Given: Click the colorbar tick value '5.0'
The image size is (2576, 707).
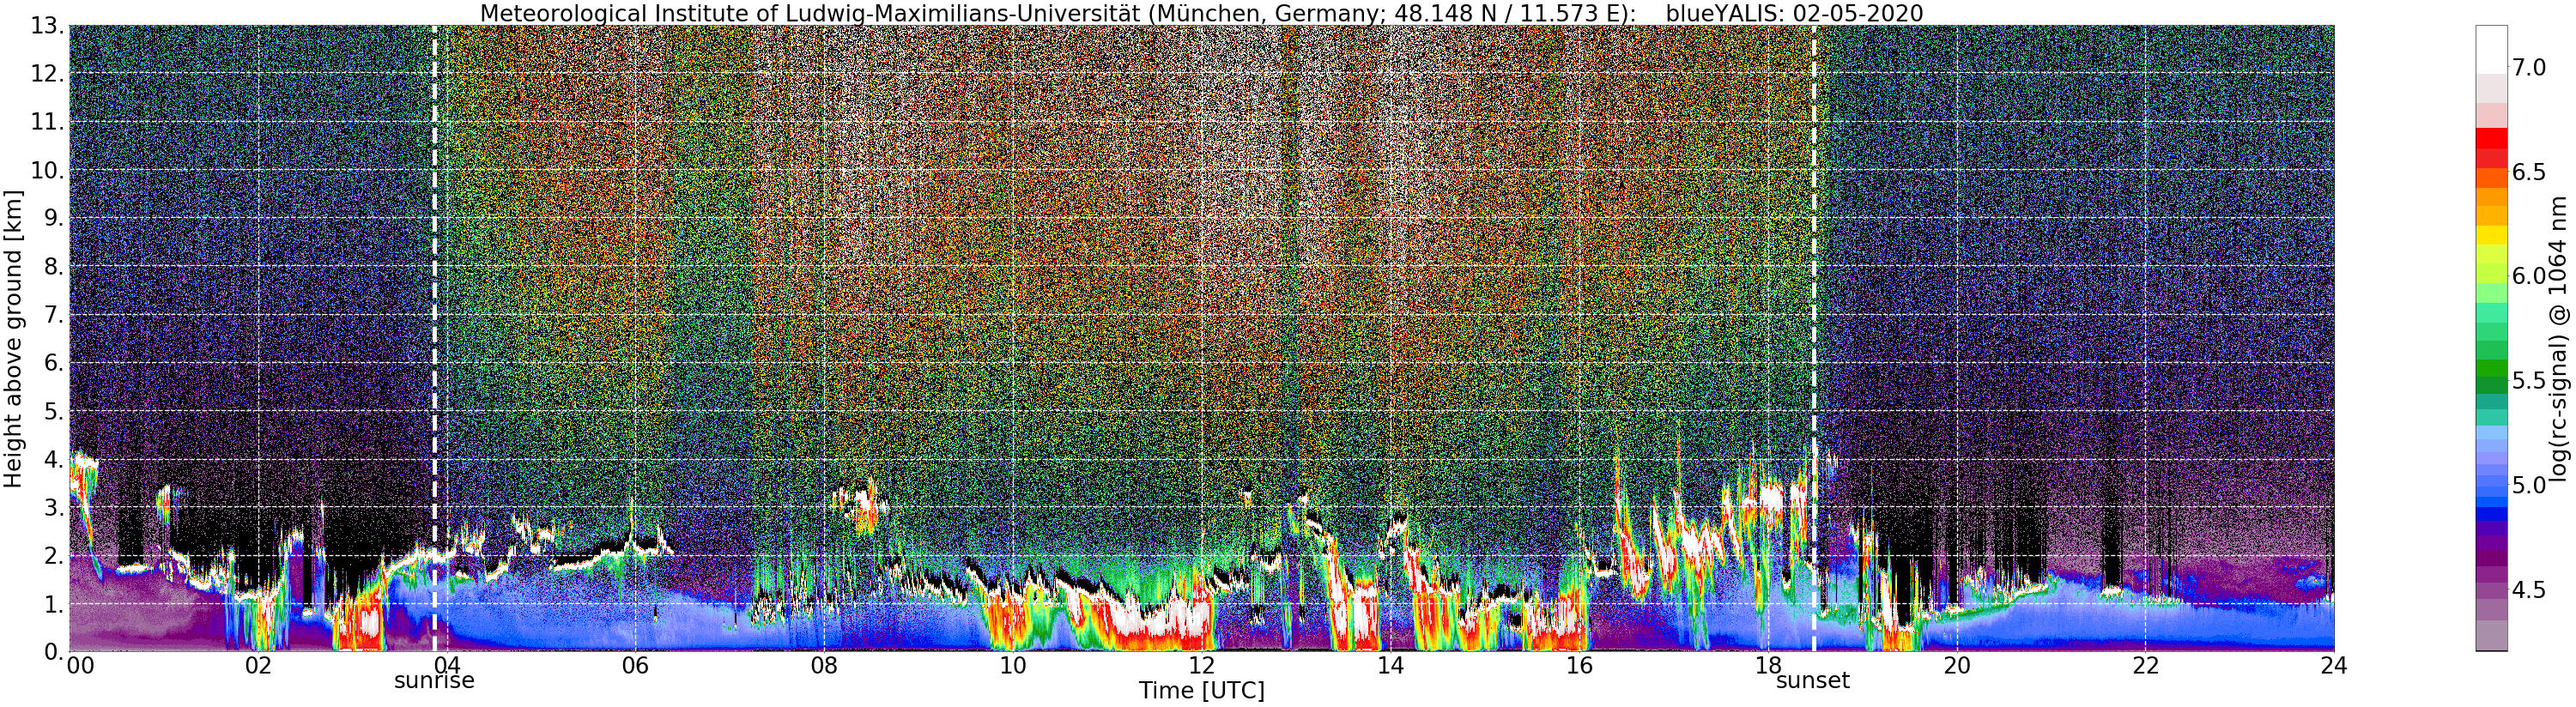Looking at the screenshot, I should click(x=2529, y=485).
